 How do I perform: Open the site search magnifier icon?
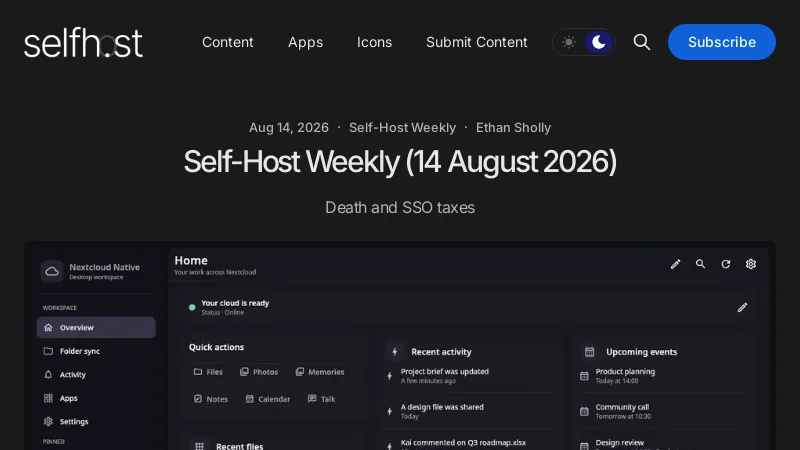point(641,42)
